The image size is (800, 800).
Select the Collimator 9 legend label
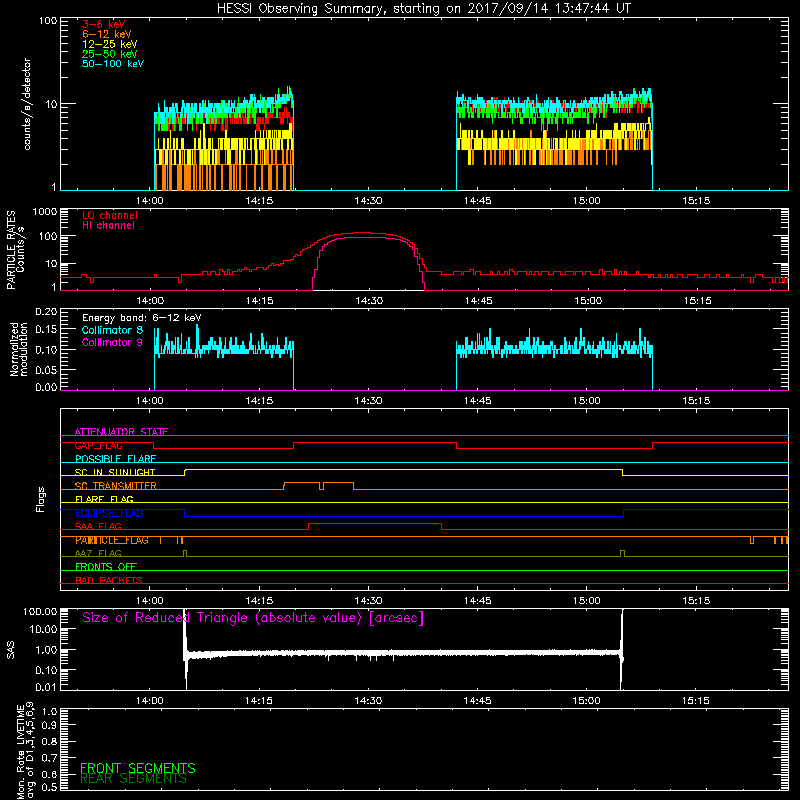112,342
